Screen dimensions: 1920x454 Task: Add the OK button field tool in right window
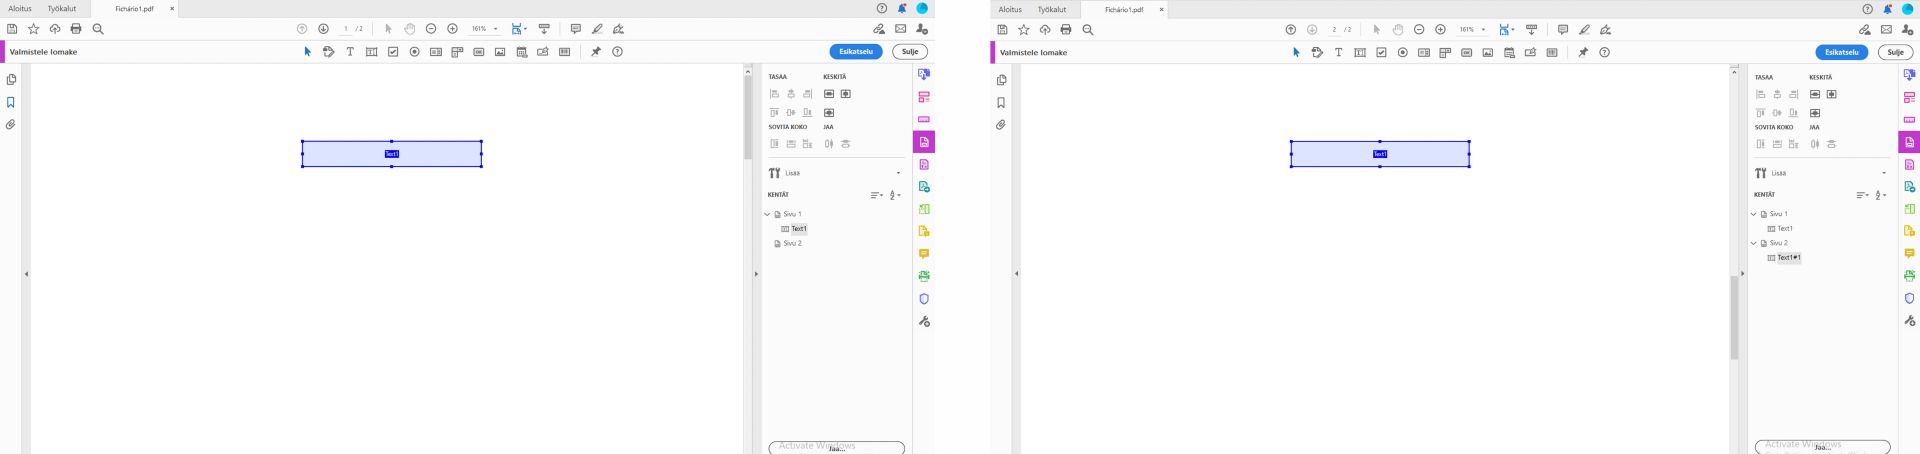coord(1467,53)
